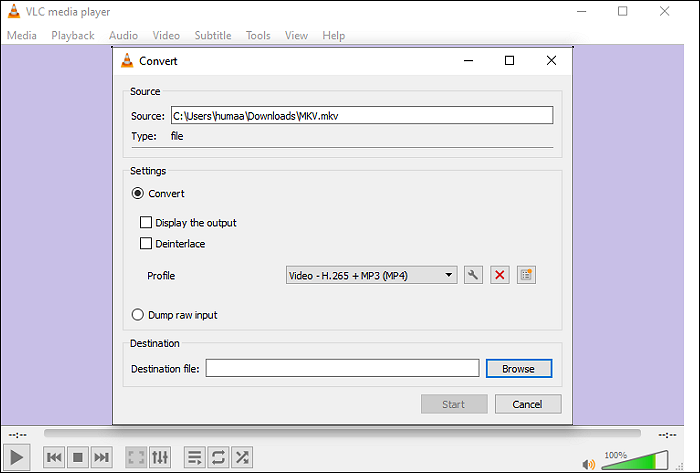
Task: Select the Dump raw input radio button
Action: [x=139, y=315]
